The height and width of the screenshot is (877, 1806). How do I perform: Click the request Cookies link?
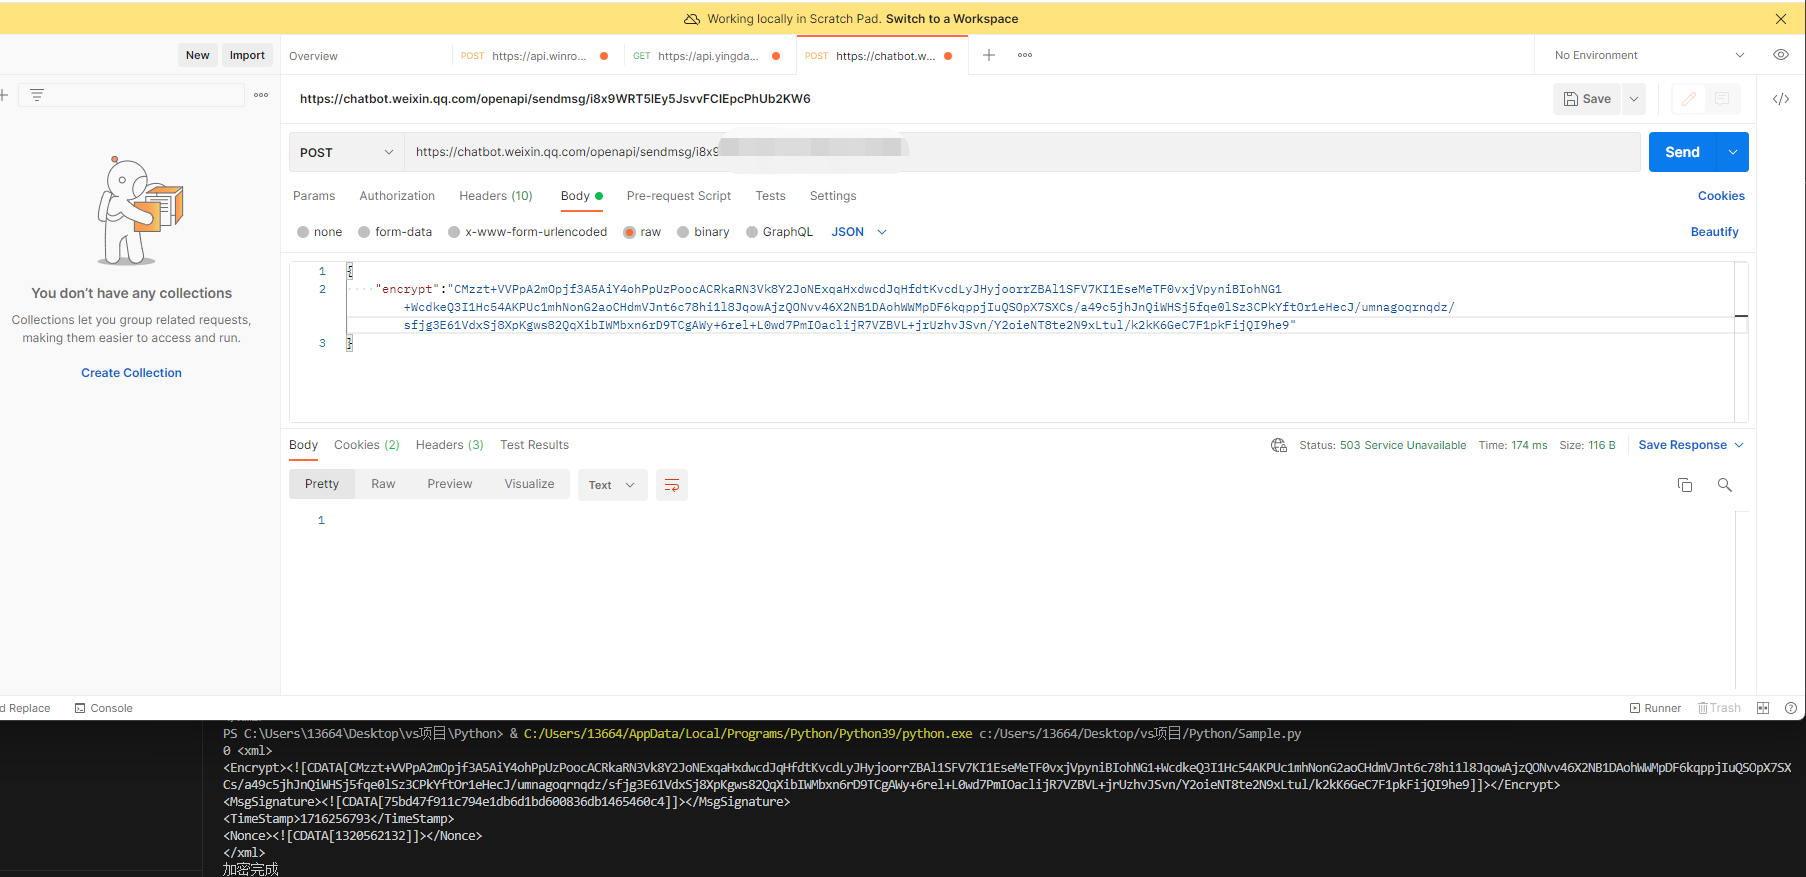1721,196
